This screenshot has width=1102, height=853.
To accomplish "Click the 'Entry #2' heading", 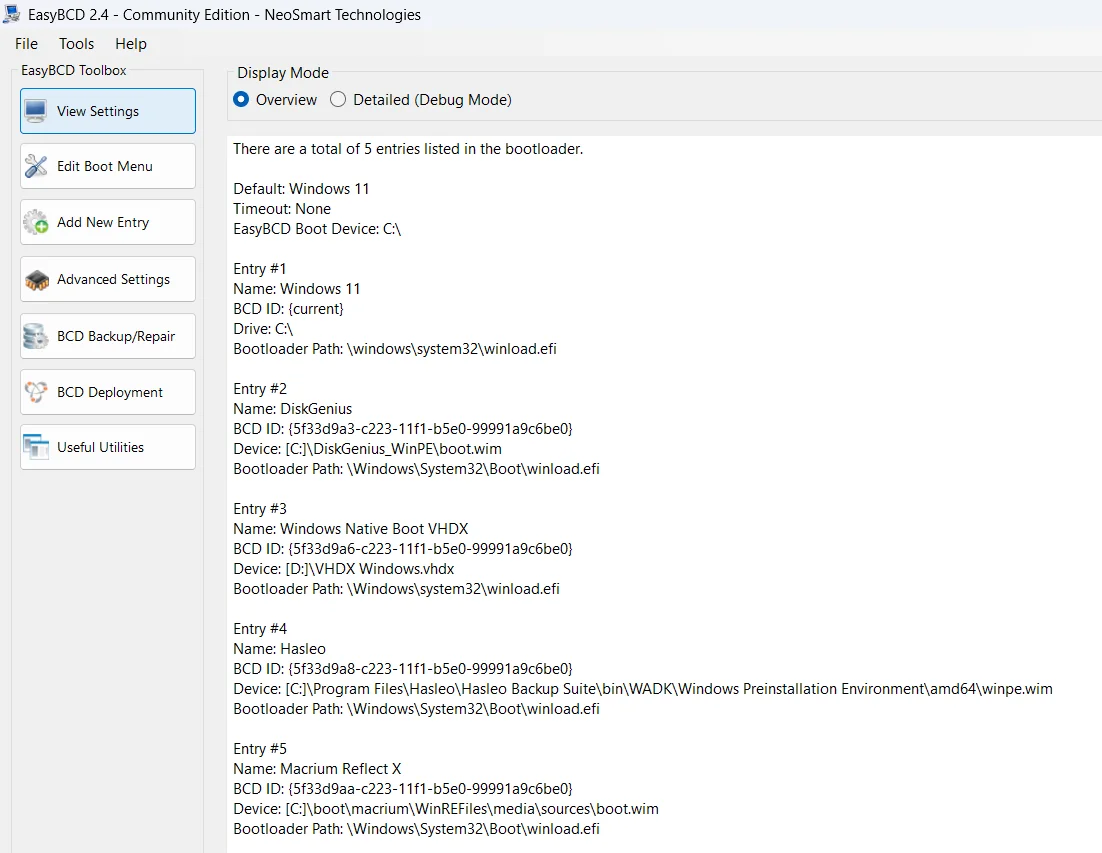I will [260, 389].
